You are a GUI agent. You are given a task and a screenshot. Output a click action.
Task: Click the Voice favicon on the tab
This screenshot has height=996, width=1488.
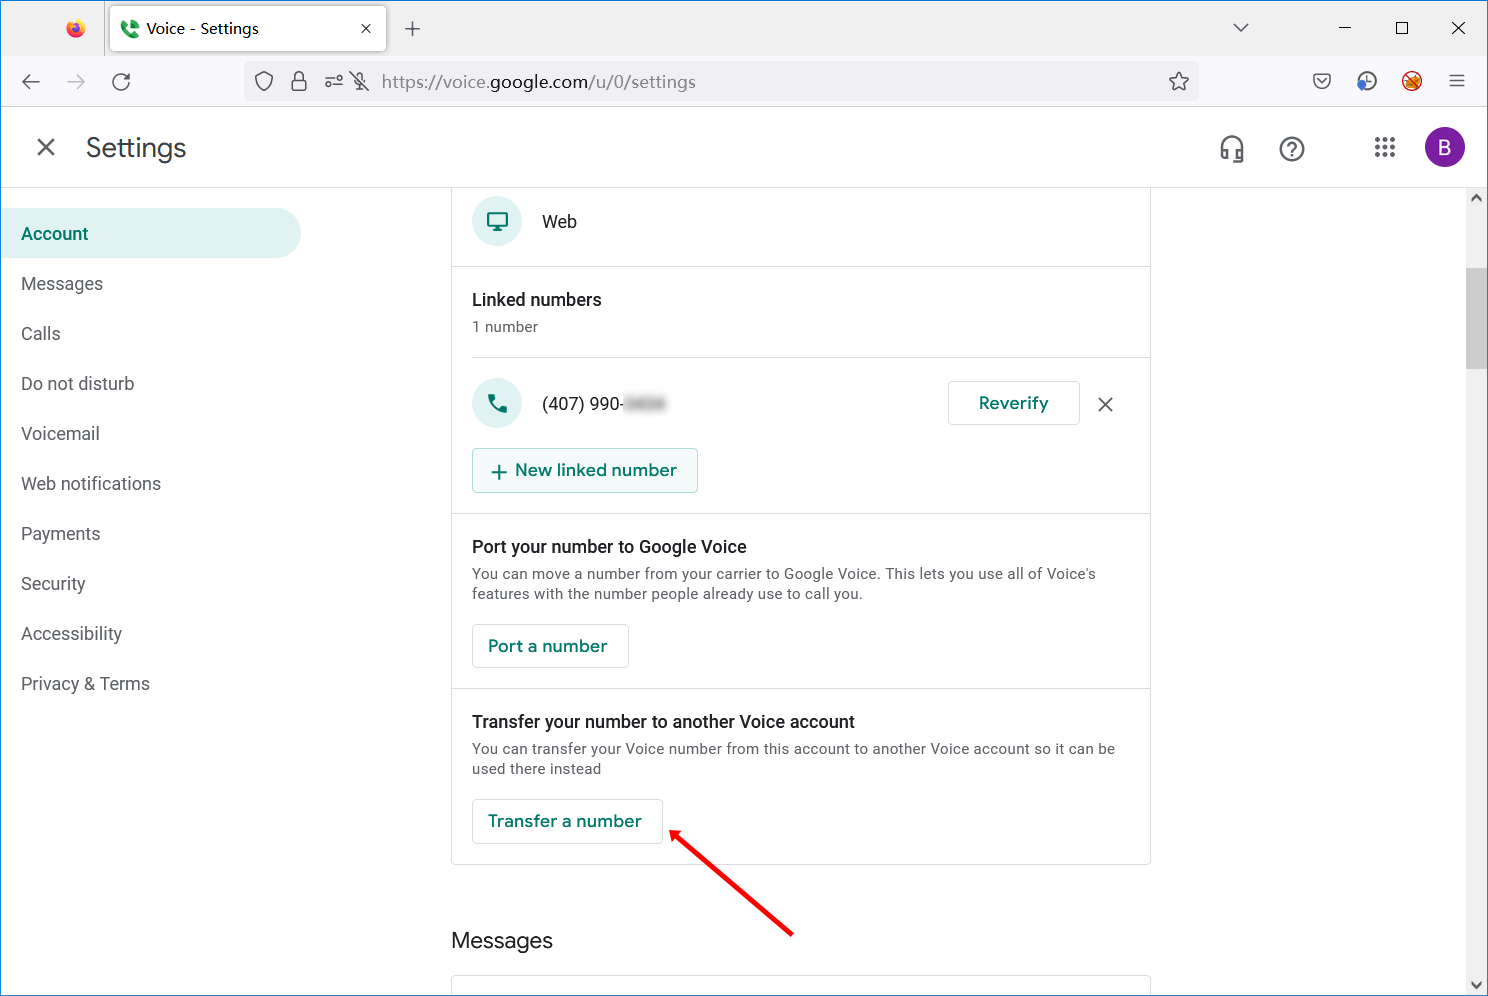[x=130, y=29]
